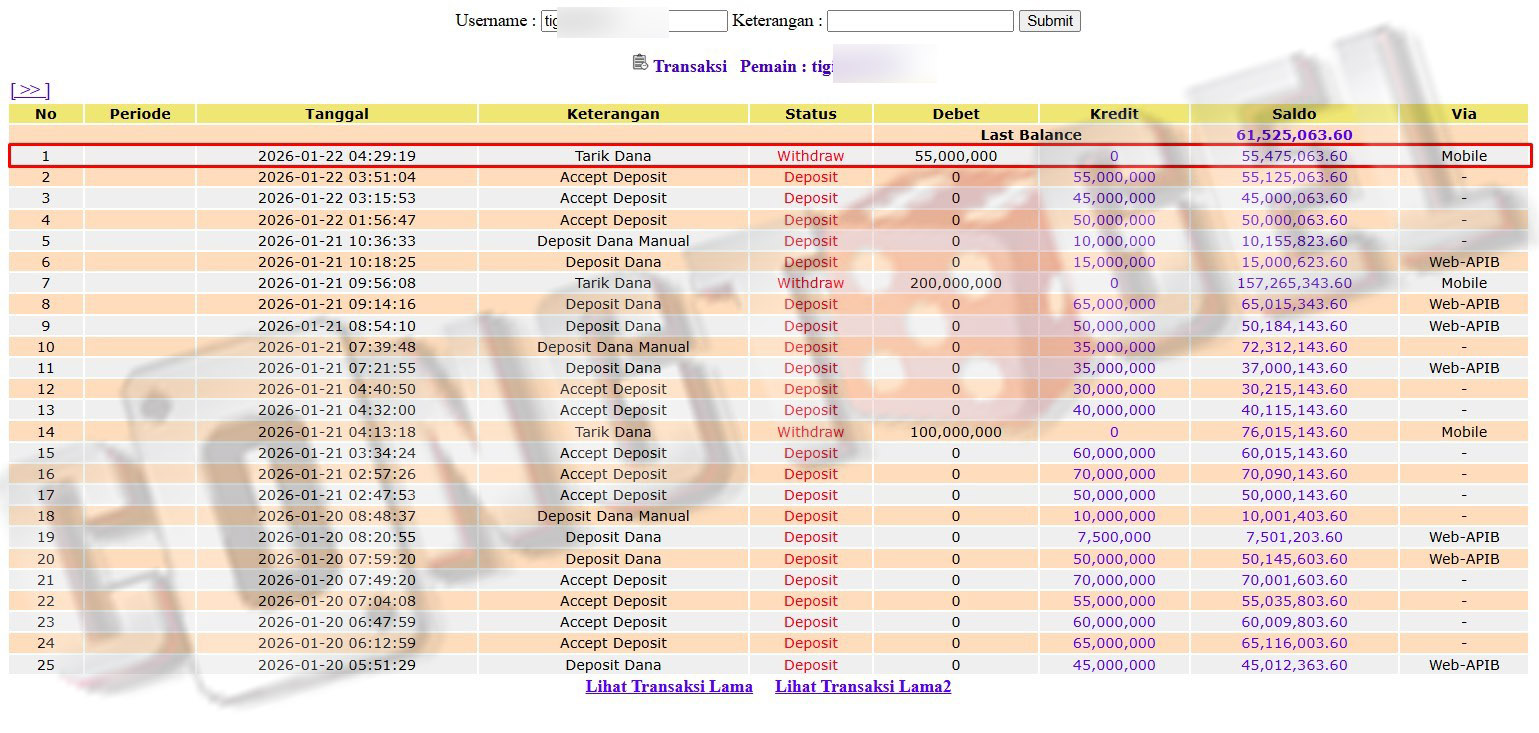Screen dimensions: 1539x733
Task: Click the Status column header
Action: coord(810,114)
